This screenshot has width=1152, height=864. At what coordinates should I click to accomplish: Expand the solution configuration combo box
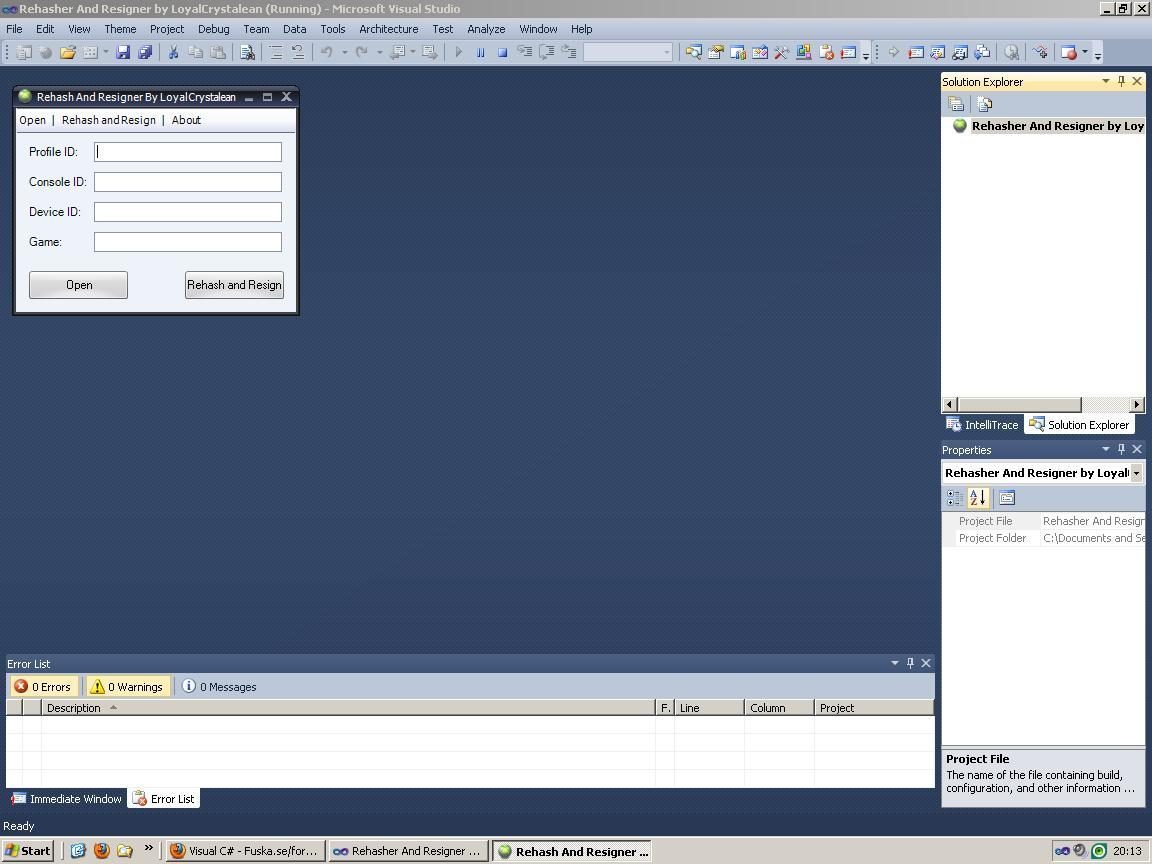pos(666,52)
